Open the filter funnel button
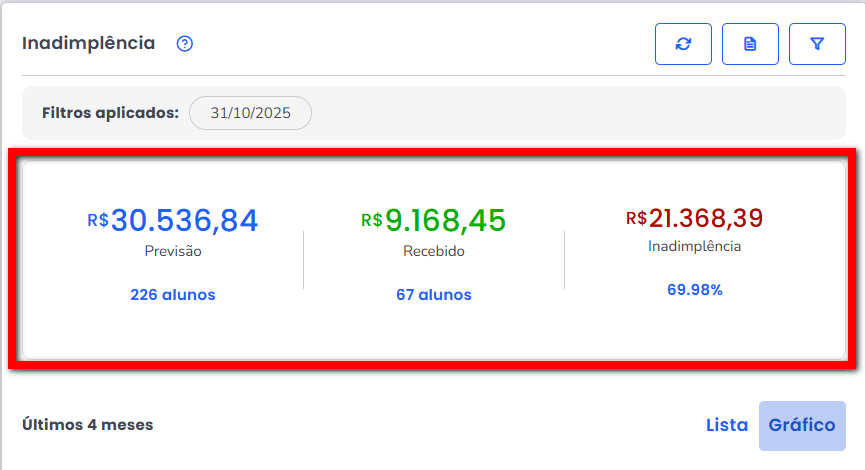This screenshot has width=865, height=470. [x=817, y=44]
